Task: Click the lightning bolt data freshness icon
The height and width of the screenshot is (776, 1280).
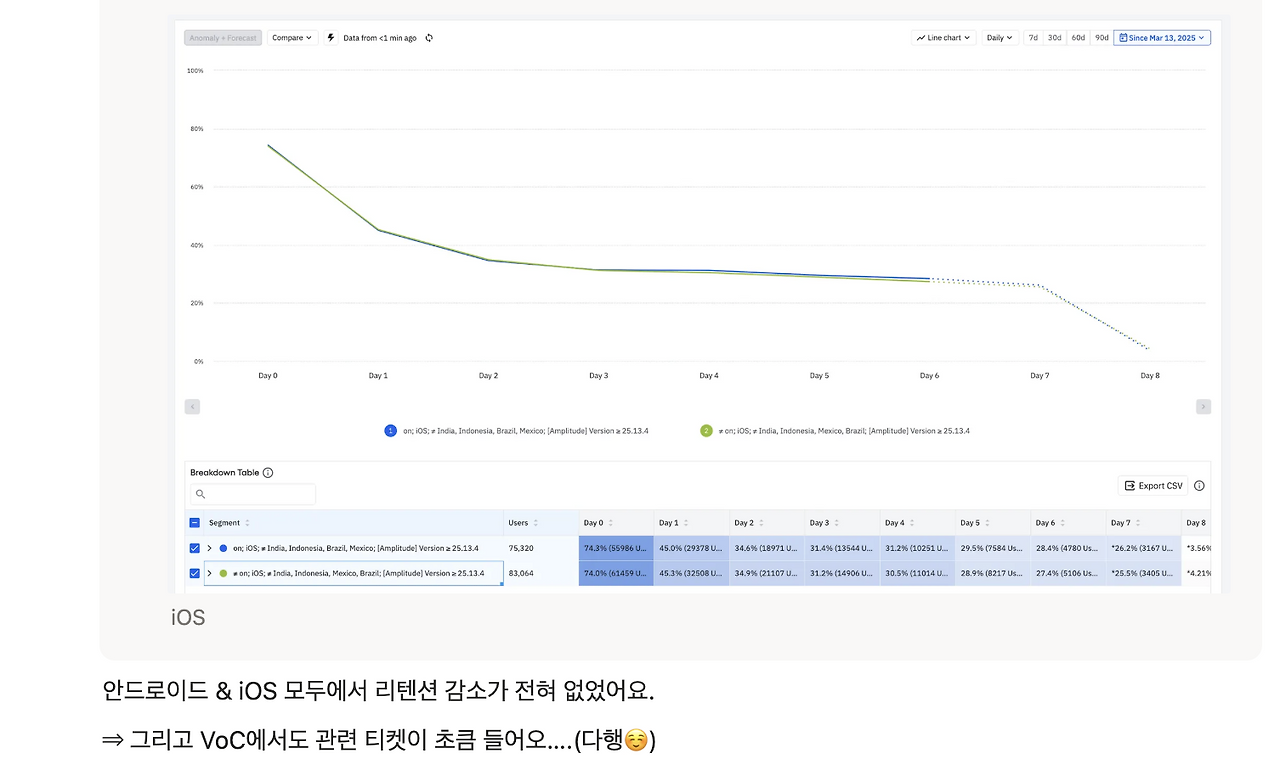Action: point(330,37)
